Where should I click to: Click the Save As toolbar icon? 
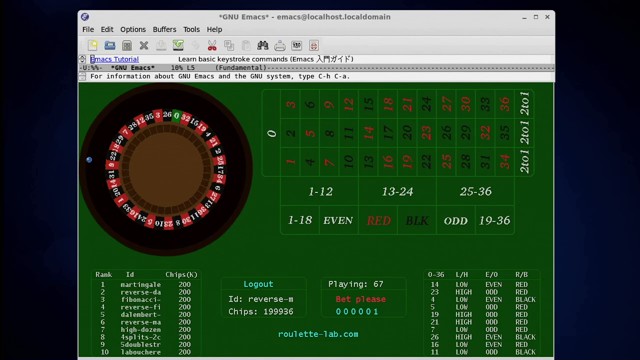(178, 45)
